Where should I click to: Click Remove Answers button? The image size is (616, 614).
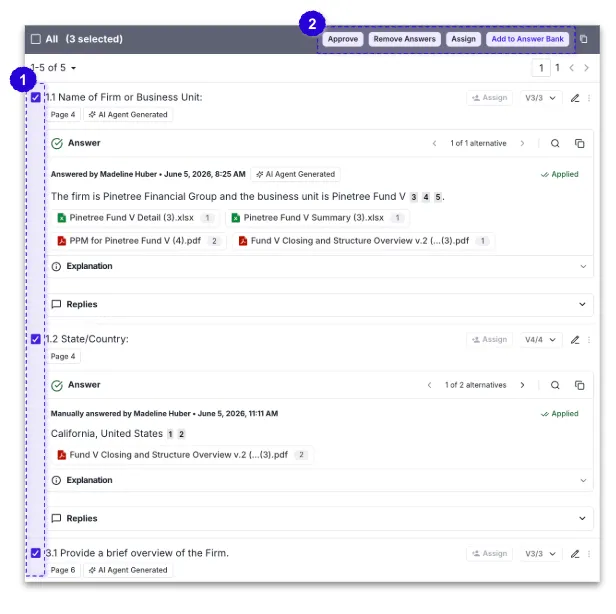click(404, 39)
